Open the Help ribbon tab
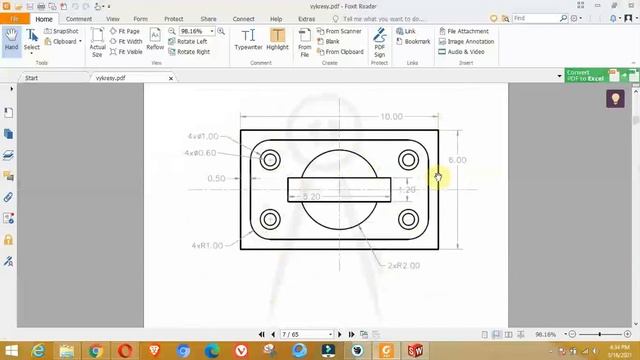 click(276, 19)
